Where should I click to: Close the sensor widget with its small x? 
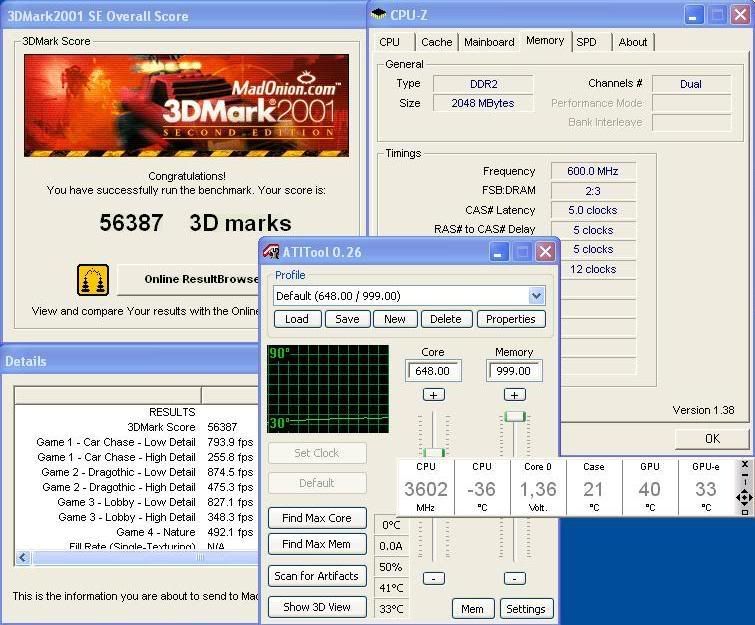pyautogui.click(x=744, y=465)
